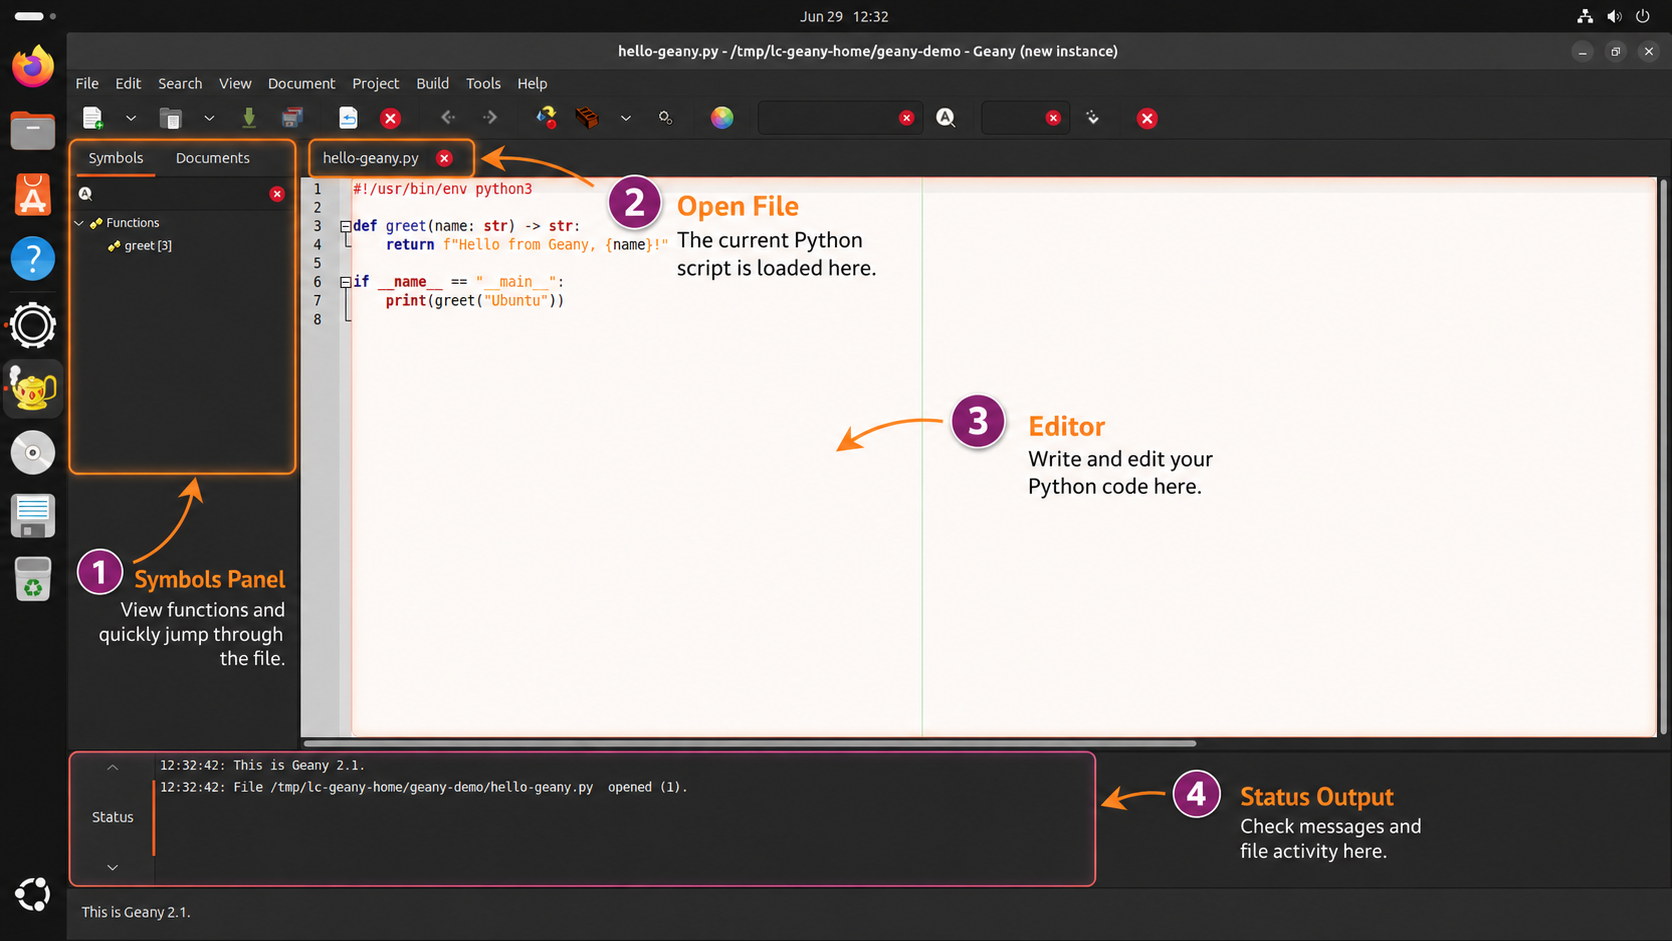Open the File menu
The image size is (1672, 941).
point(87,83)
